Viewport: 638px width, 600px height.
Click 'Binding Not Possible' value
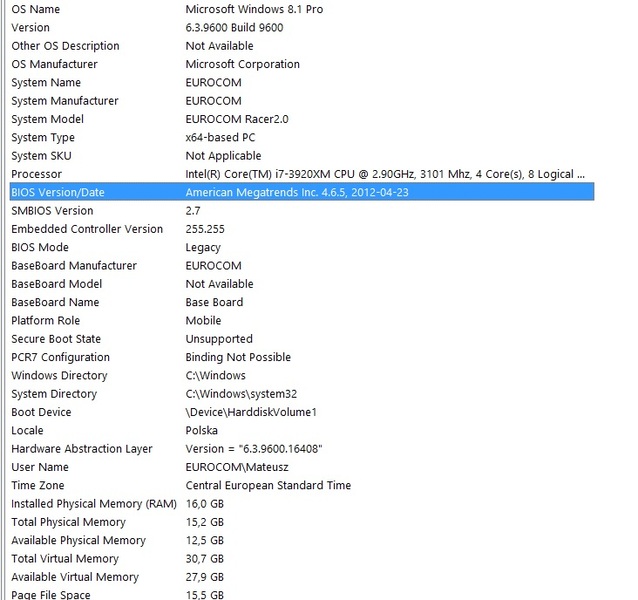tap(238, 357)
